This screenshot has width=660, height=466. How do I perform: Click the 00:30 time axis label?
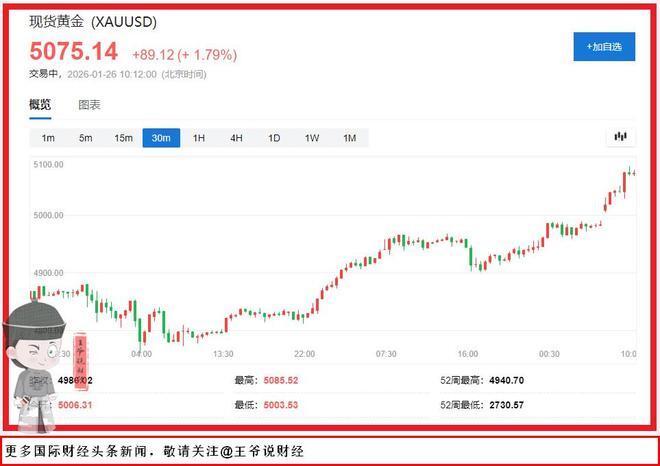pos(549,354)
